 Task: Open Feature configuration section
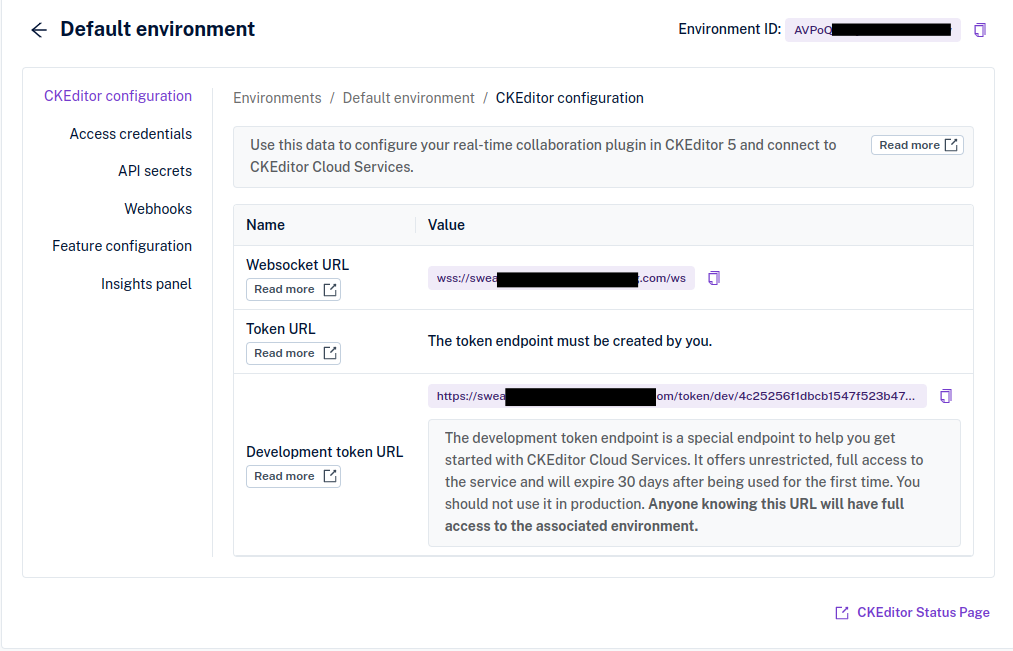121,246
